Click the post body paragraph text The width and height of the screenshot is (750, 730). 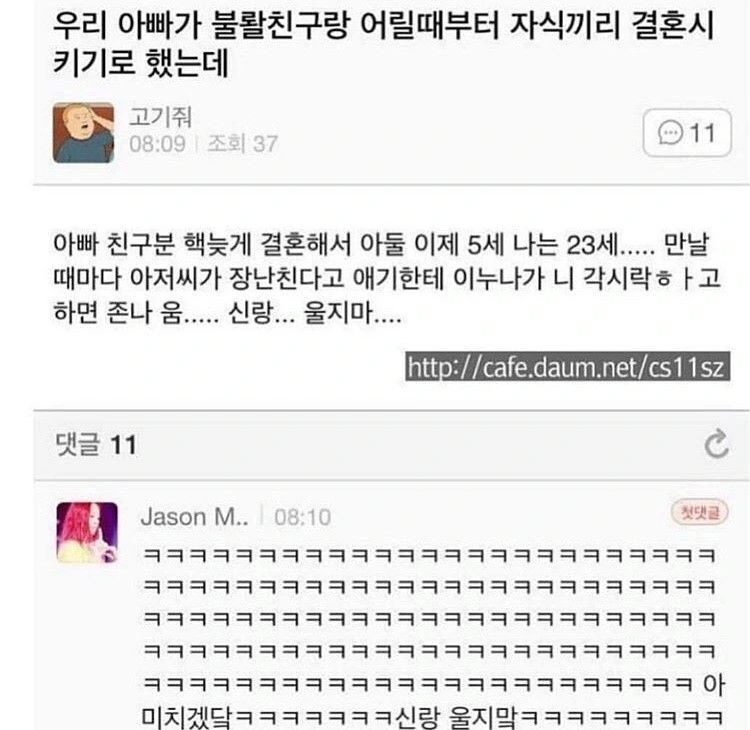(x=386, y=278)
